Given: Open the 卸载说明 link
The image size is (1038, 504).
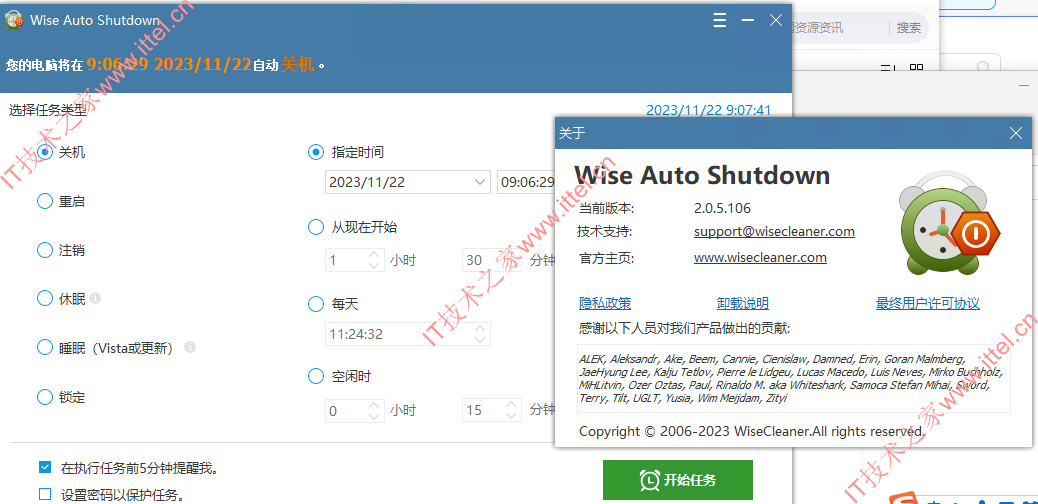Looking at the screenshot, I should tap(743, 303).
